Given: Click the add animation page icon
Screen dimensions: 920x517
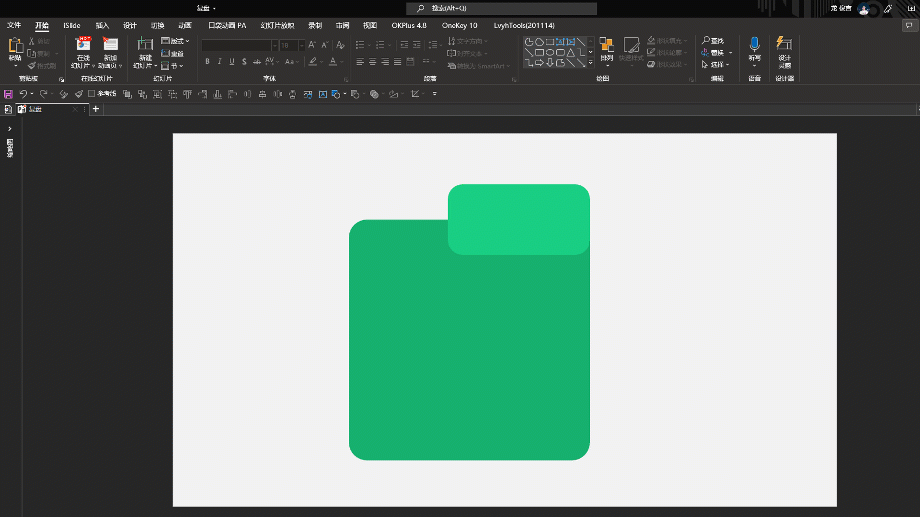Looking at the screenshot, I should [x=110, y=45].
